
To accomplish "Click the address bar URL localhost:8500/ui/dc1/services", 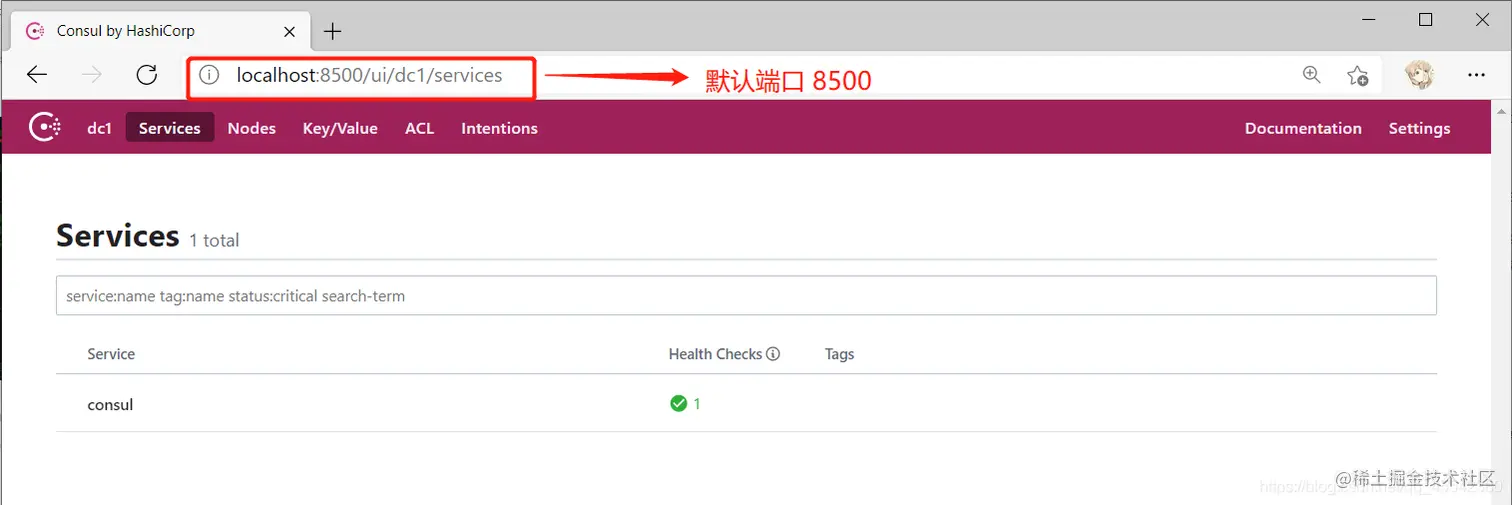I will (369, 75).
